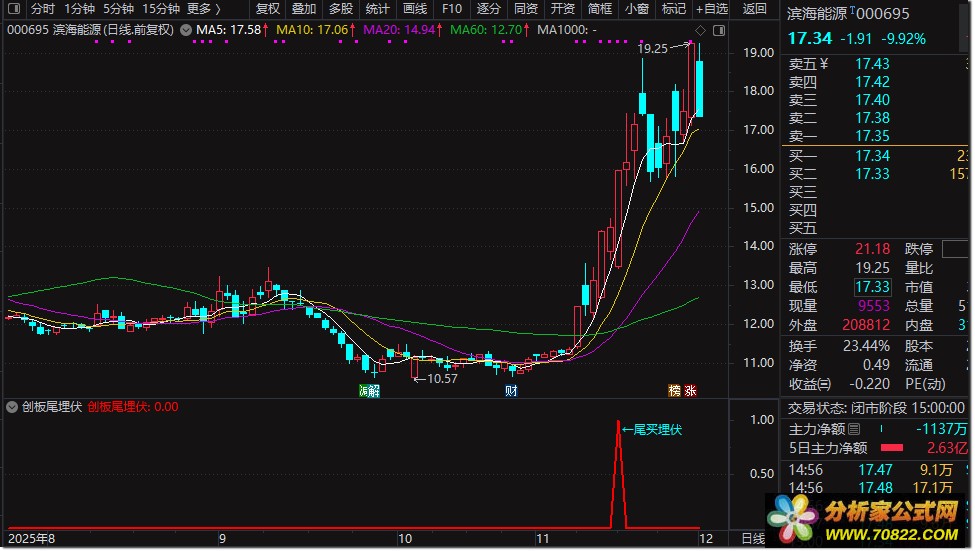Click the 最高 value 19.25
The height and width of the screenshot is (551, 975).
872,268
